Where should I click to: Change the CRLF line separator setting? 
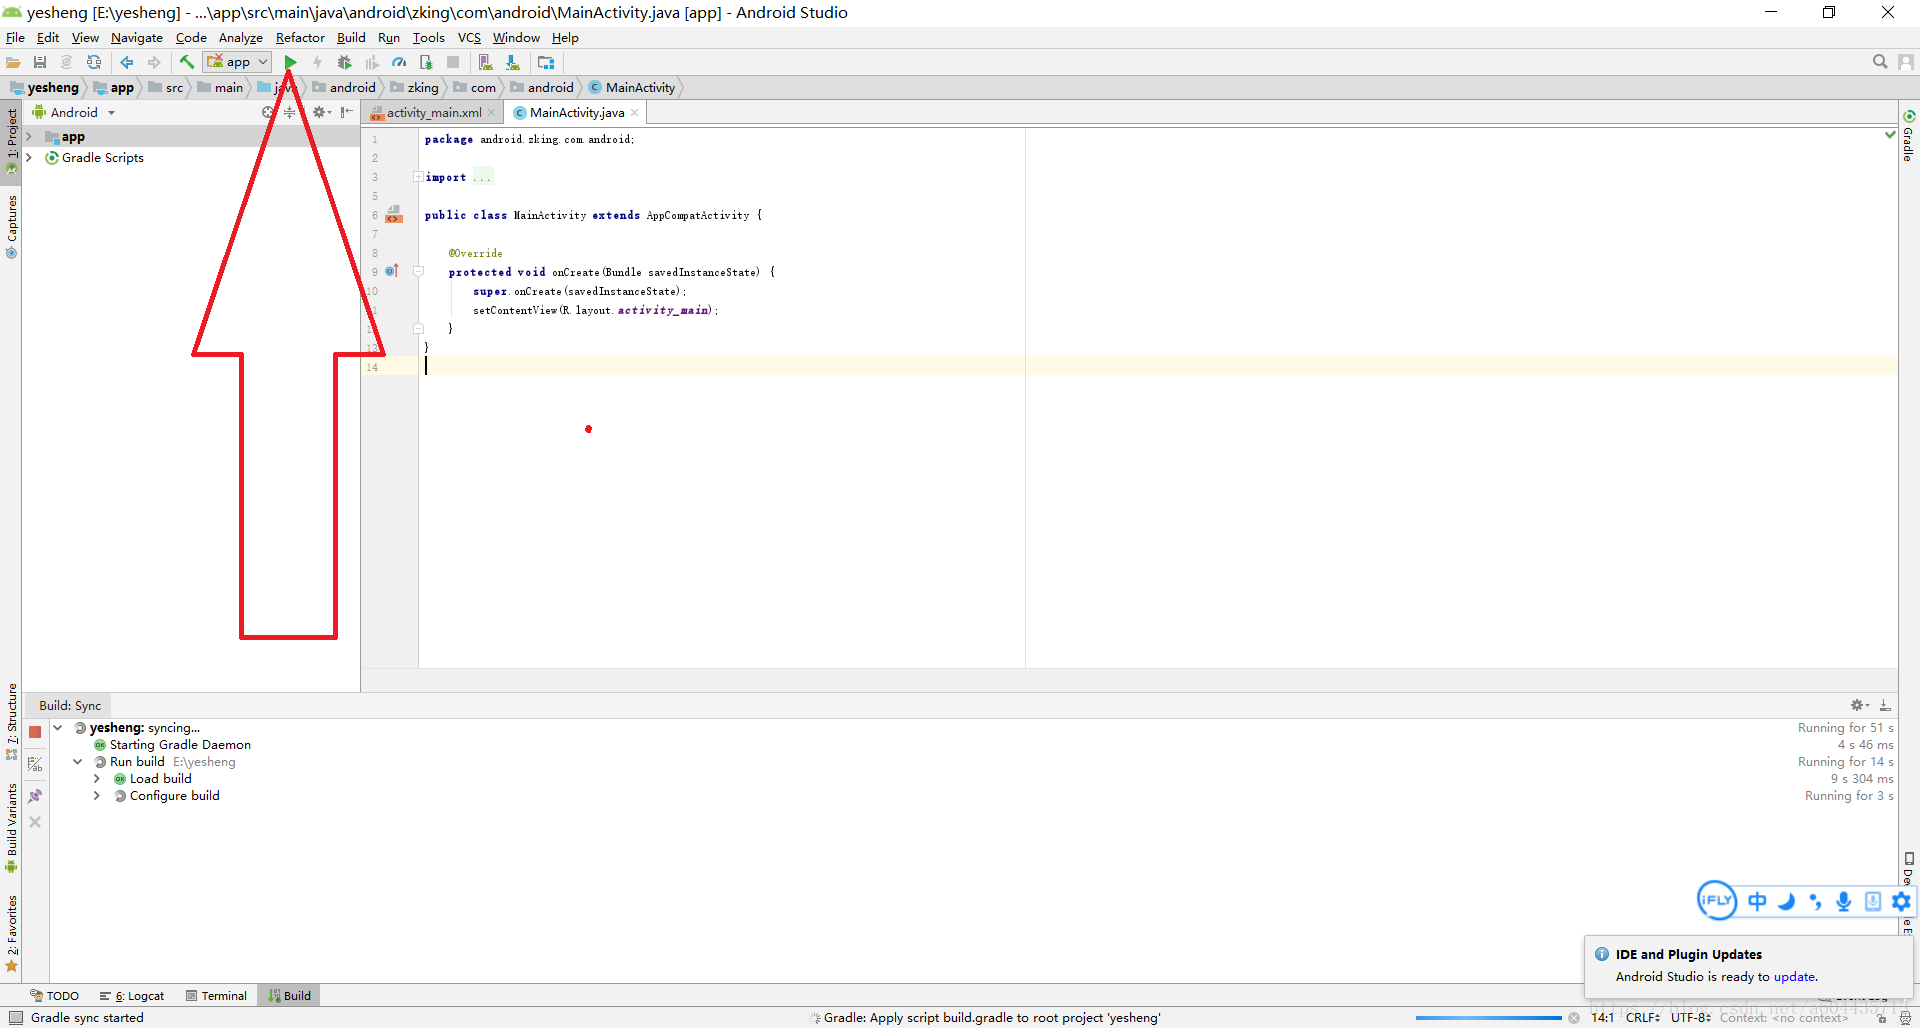1643,1018
